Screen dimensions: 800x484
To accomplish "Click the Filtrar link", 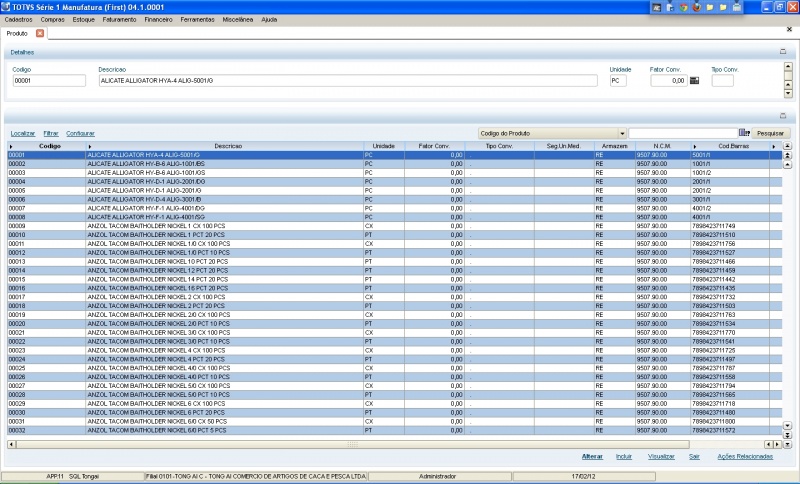I will click(x=50, y=133).
